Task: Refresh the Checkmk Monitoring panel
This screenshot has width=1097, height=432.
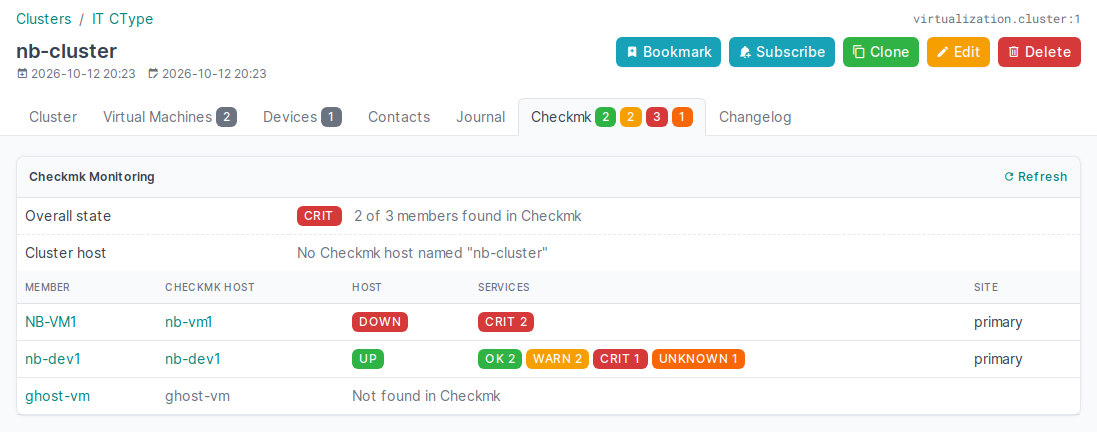Action: pos(1035,176)
